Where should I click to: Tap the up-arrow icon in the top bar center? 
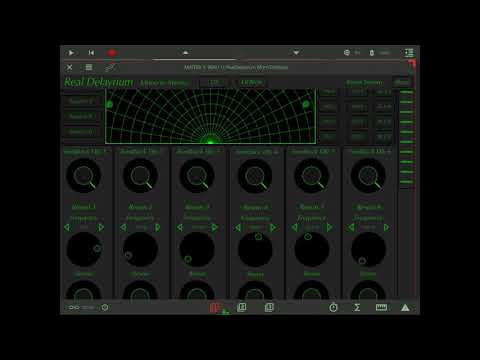click(186, 52)
